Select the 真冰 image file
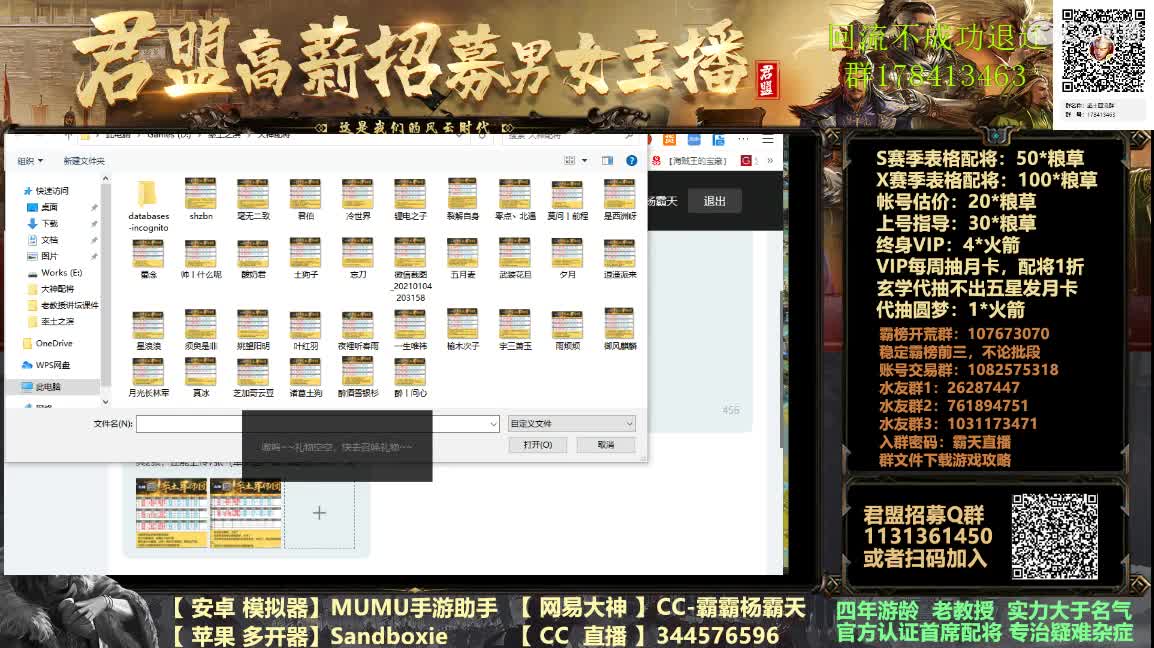 200,378
